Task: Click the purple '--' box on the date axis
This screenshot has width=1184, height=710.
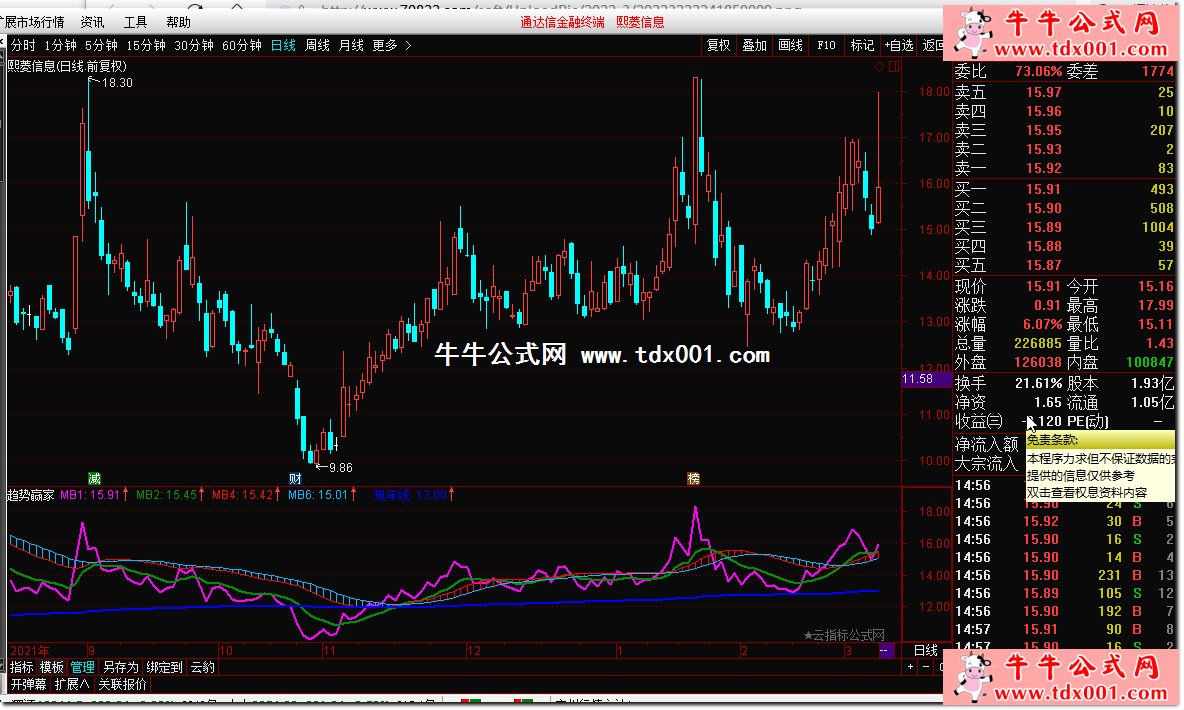Action: (885, 650)
